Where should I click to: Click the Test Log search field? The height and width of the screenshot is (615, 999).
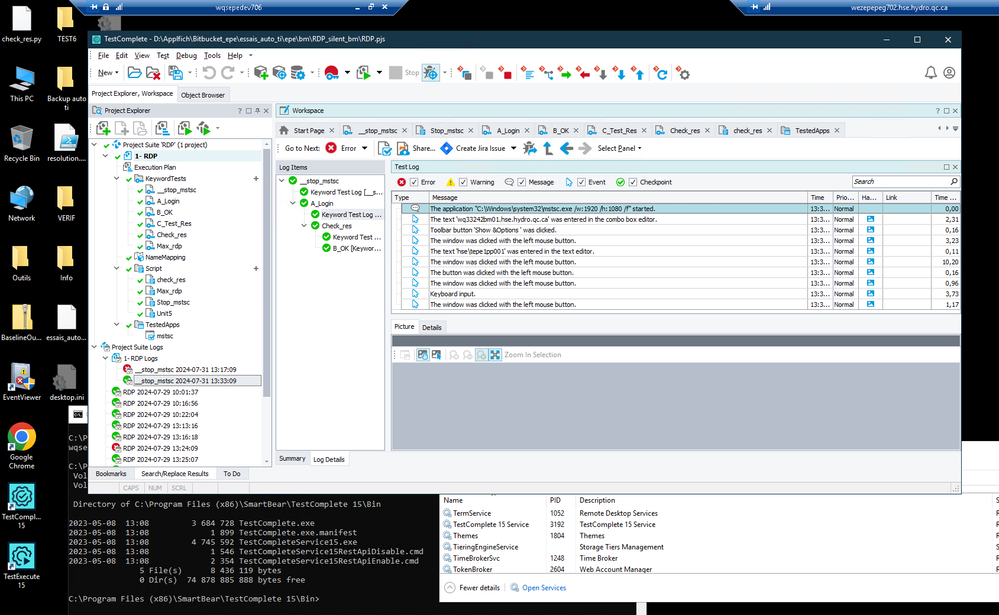(x=900, y=182)
